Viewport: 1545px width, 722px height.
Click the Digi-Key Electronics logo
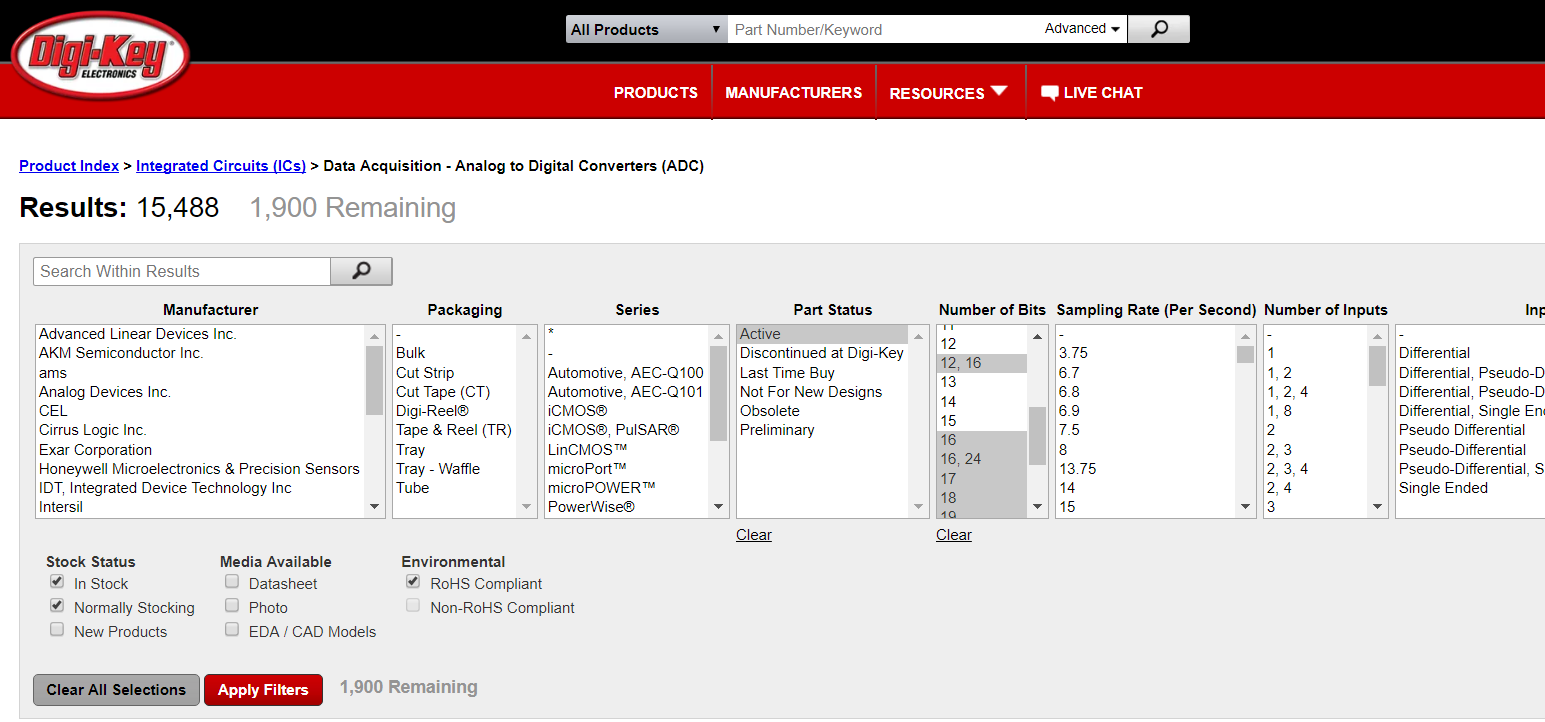[x=100, y=56]
